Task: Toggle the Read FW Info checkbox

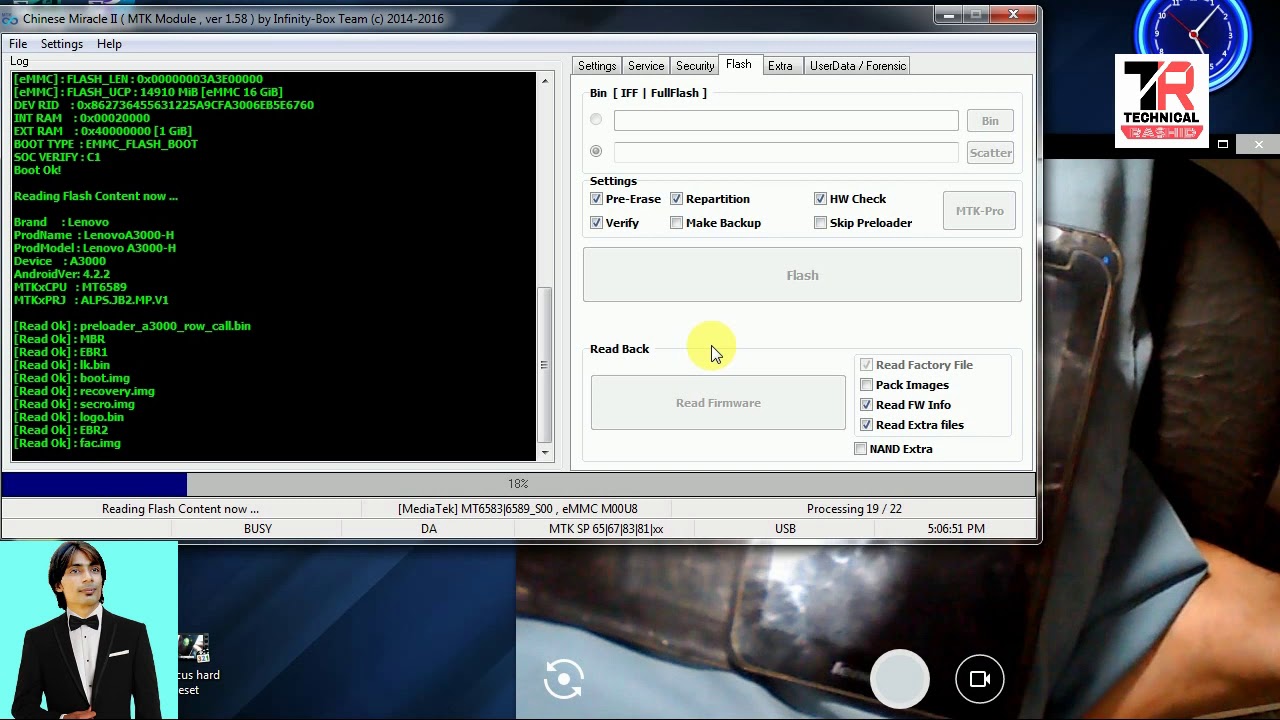Action: 867,405
